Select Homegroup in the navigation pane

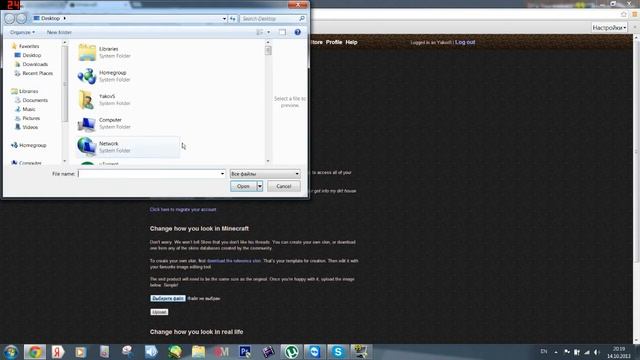pyautogui.click(x=29, y=145)
